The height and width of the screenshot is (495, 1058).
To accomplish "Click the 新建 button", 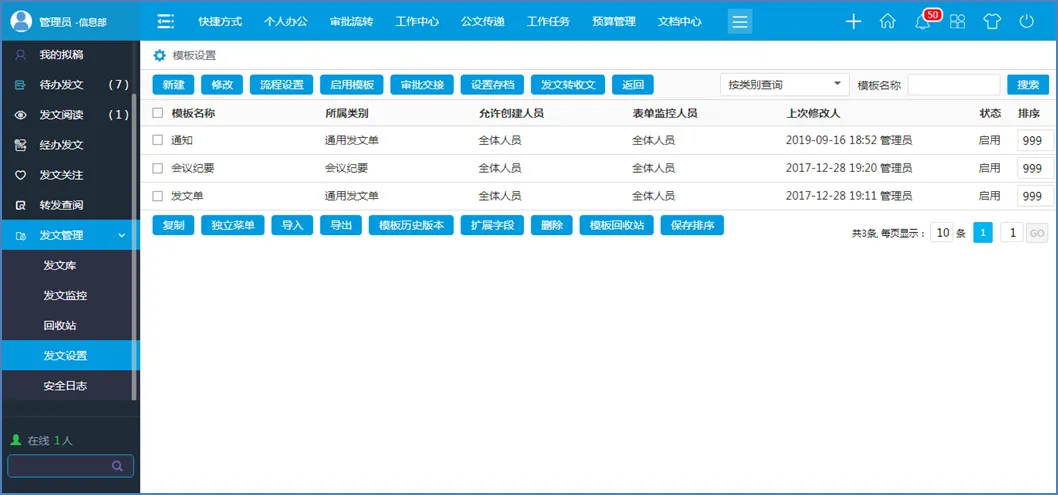I will click(173, 85).
